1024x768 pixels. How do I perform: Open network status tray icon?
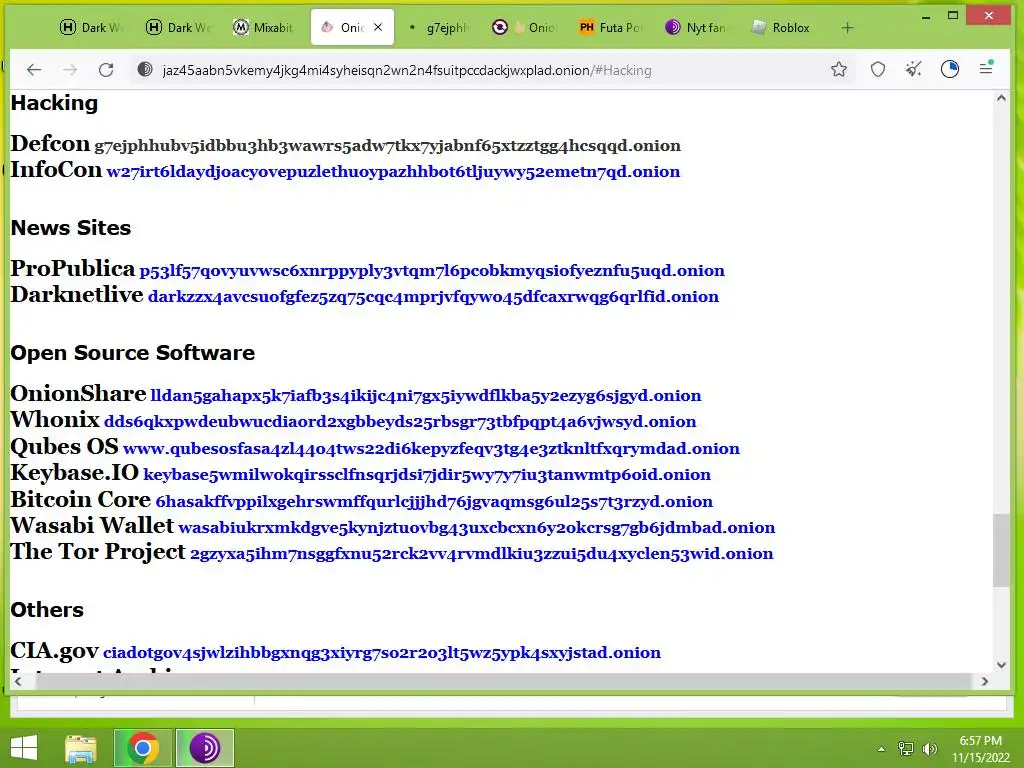tap(906, 748)
